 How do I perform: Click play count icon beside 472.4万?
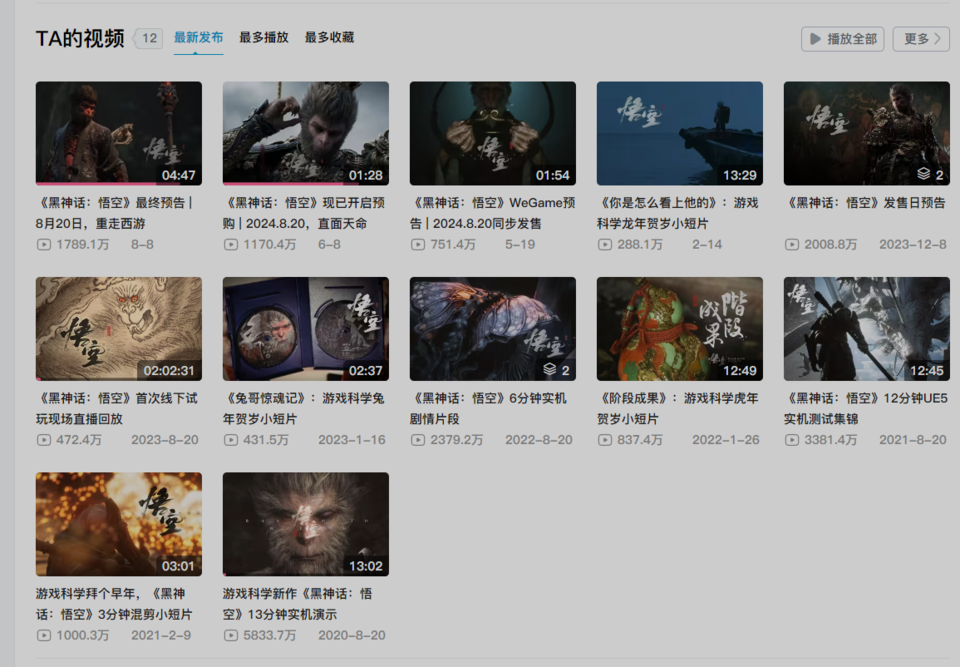click(43, 440)
